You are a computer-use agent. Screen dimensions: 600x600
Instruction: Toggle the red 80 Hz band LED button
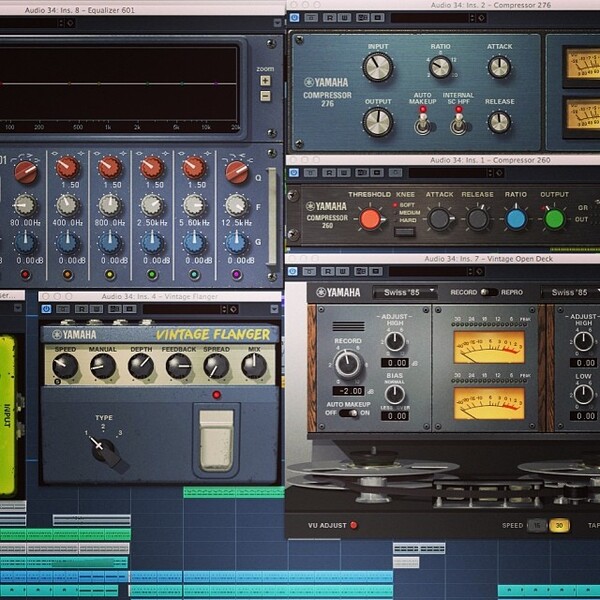tap(25, 274)
